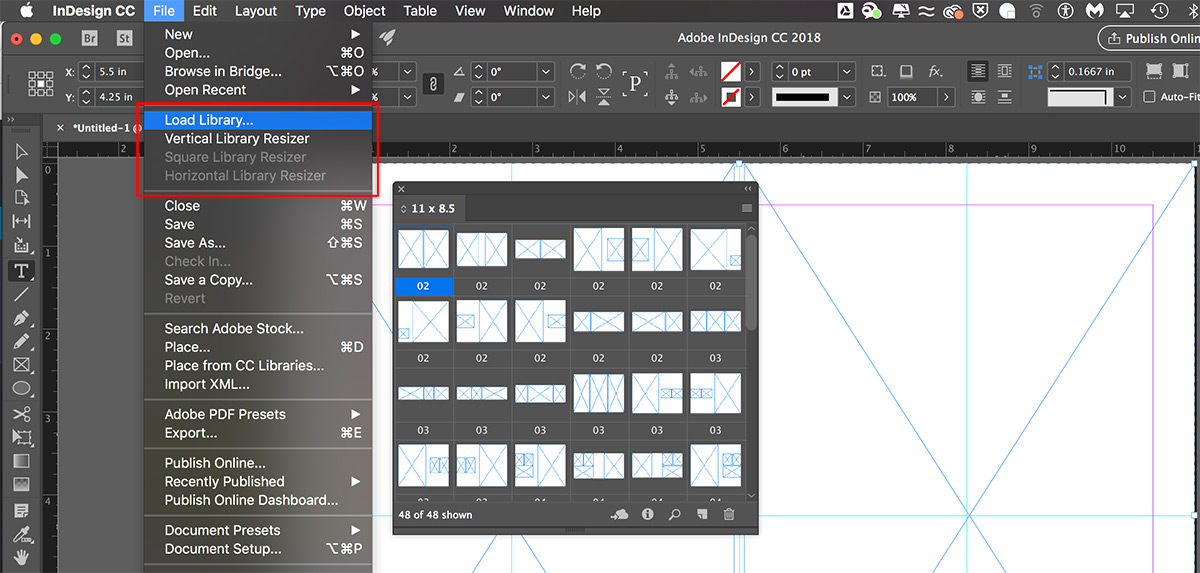The image size is (1200, 573).
Task: Select the Gap tool
Action: click(x=21, y=221)
